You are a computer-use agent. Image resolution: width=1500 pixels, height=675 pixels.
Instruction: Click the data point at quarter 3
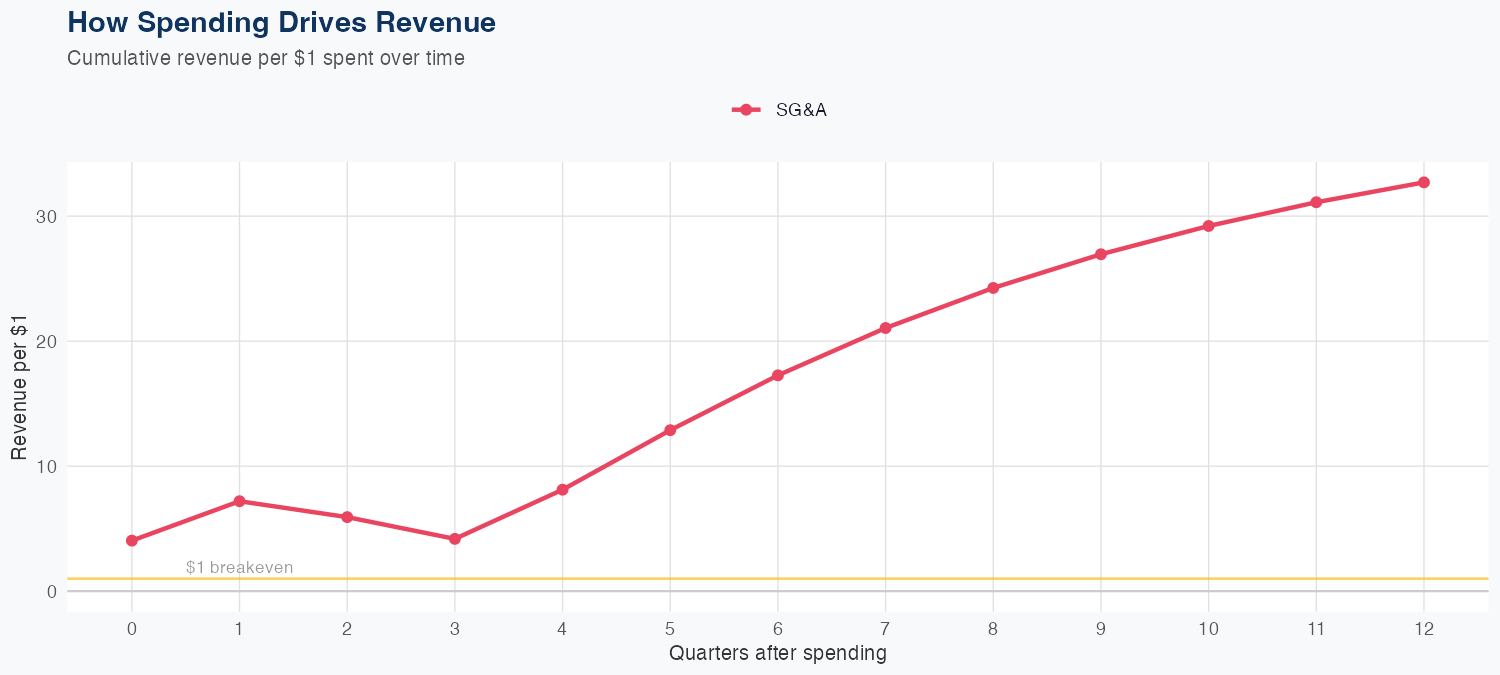pyautogui.click(x=455, y=539)
